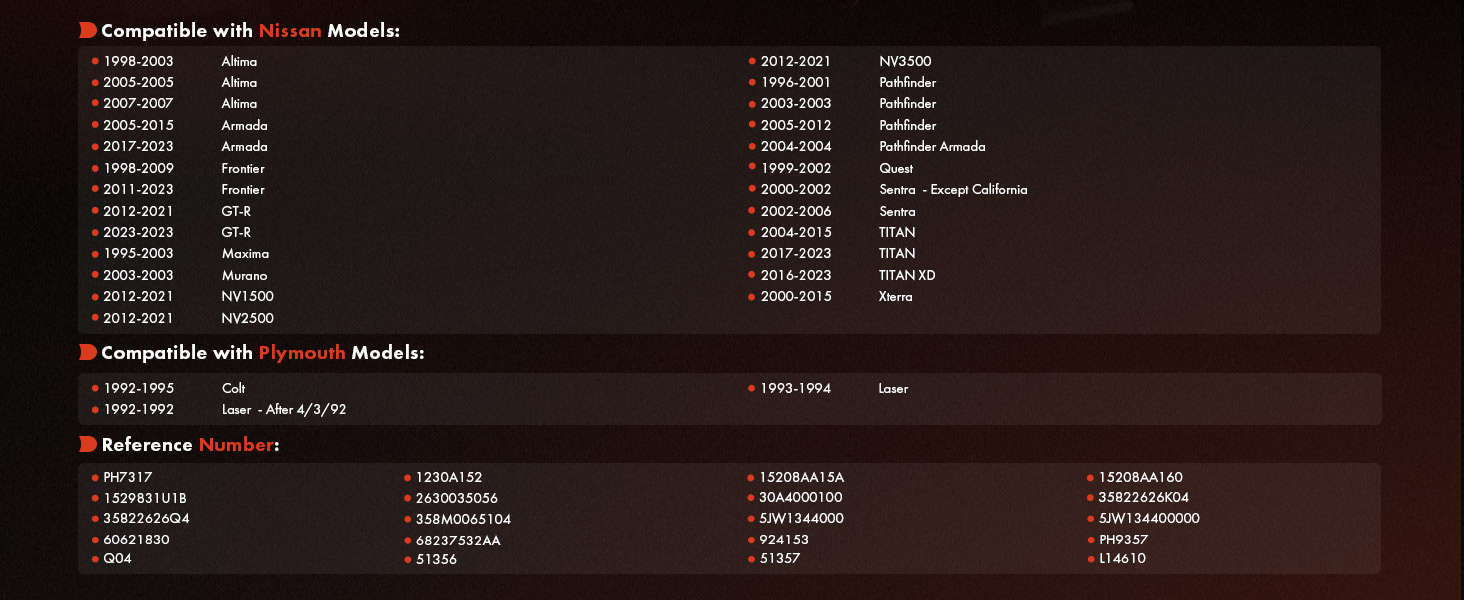Click the Laser - After 4/3/92 entry
1464x600 pixels.
[283, 410]
